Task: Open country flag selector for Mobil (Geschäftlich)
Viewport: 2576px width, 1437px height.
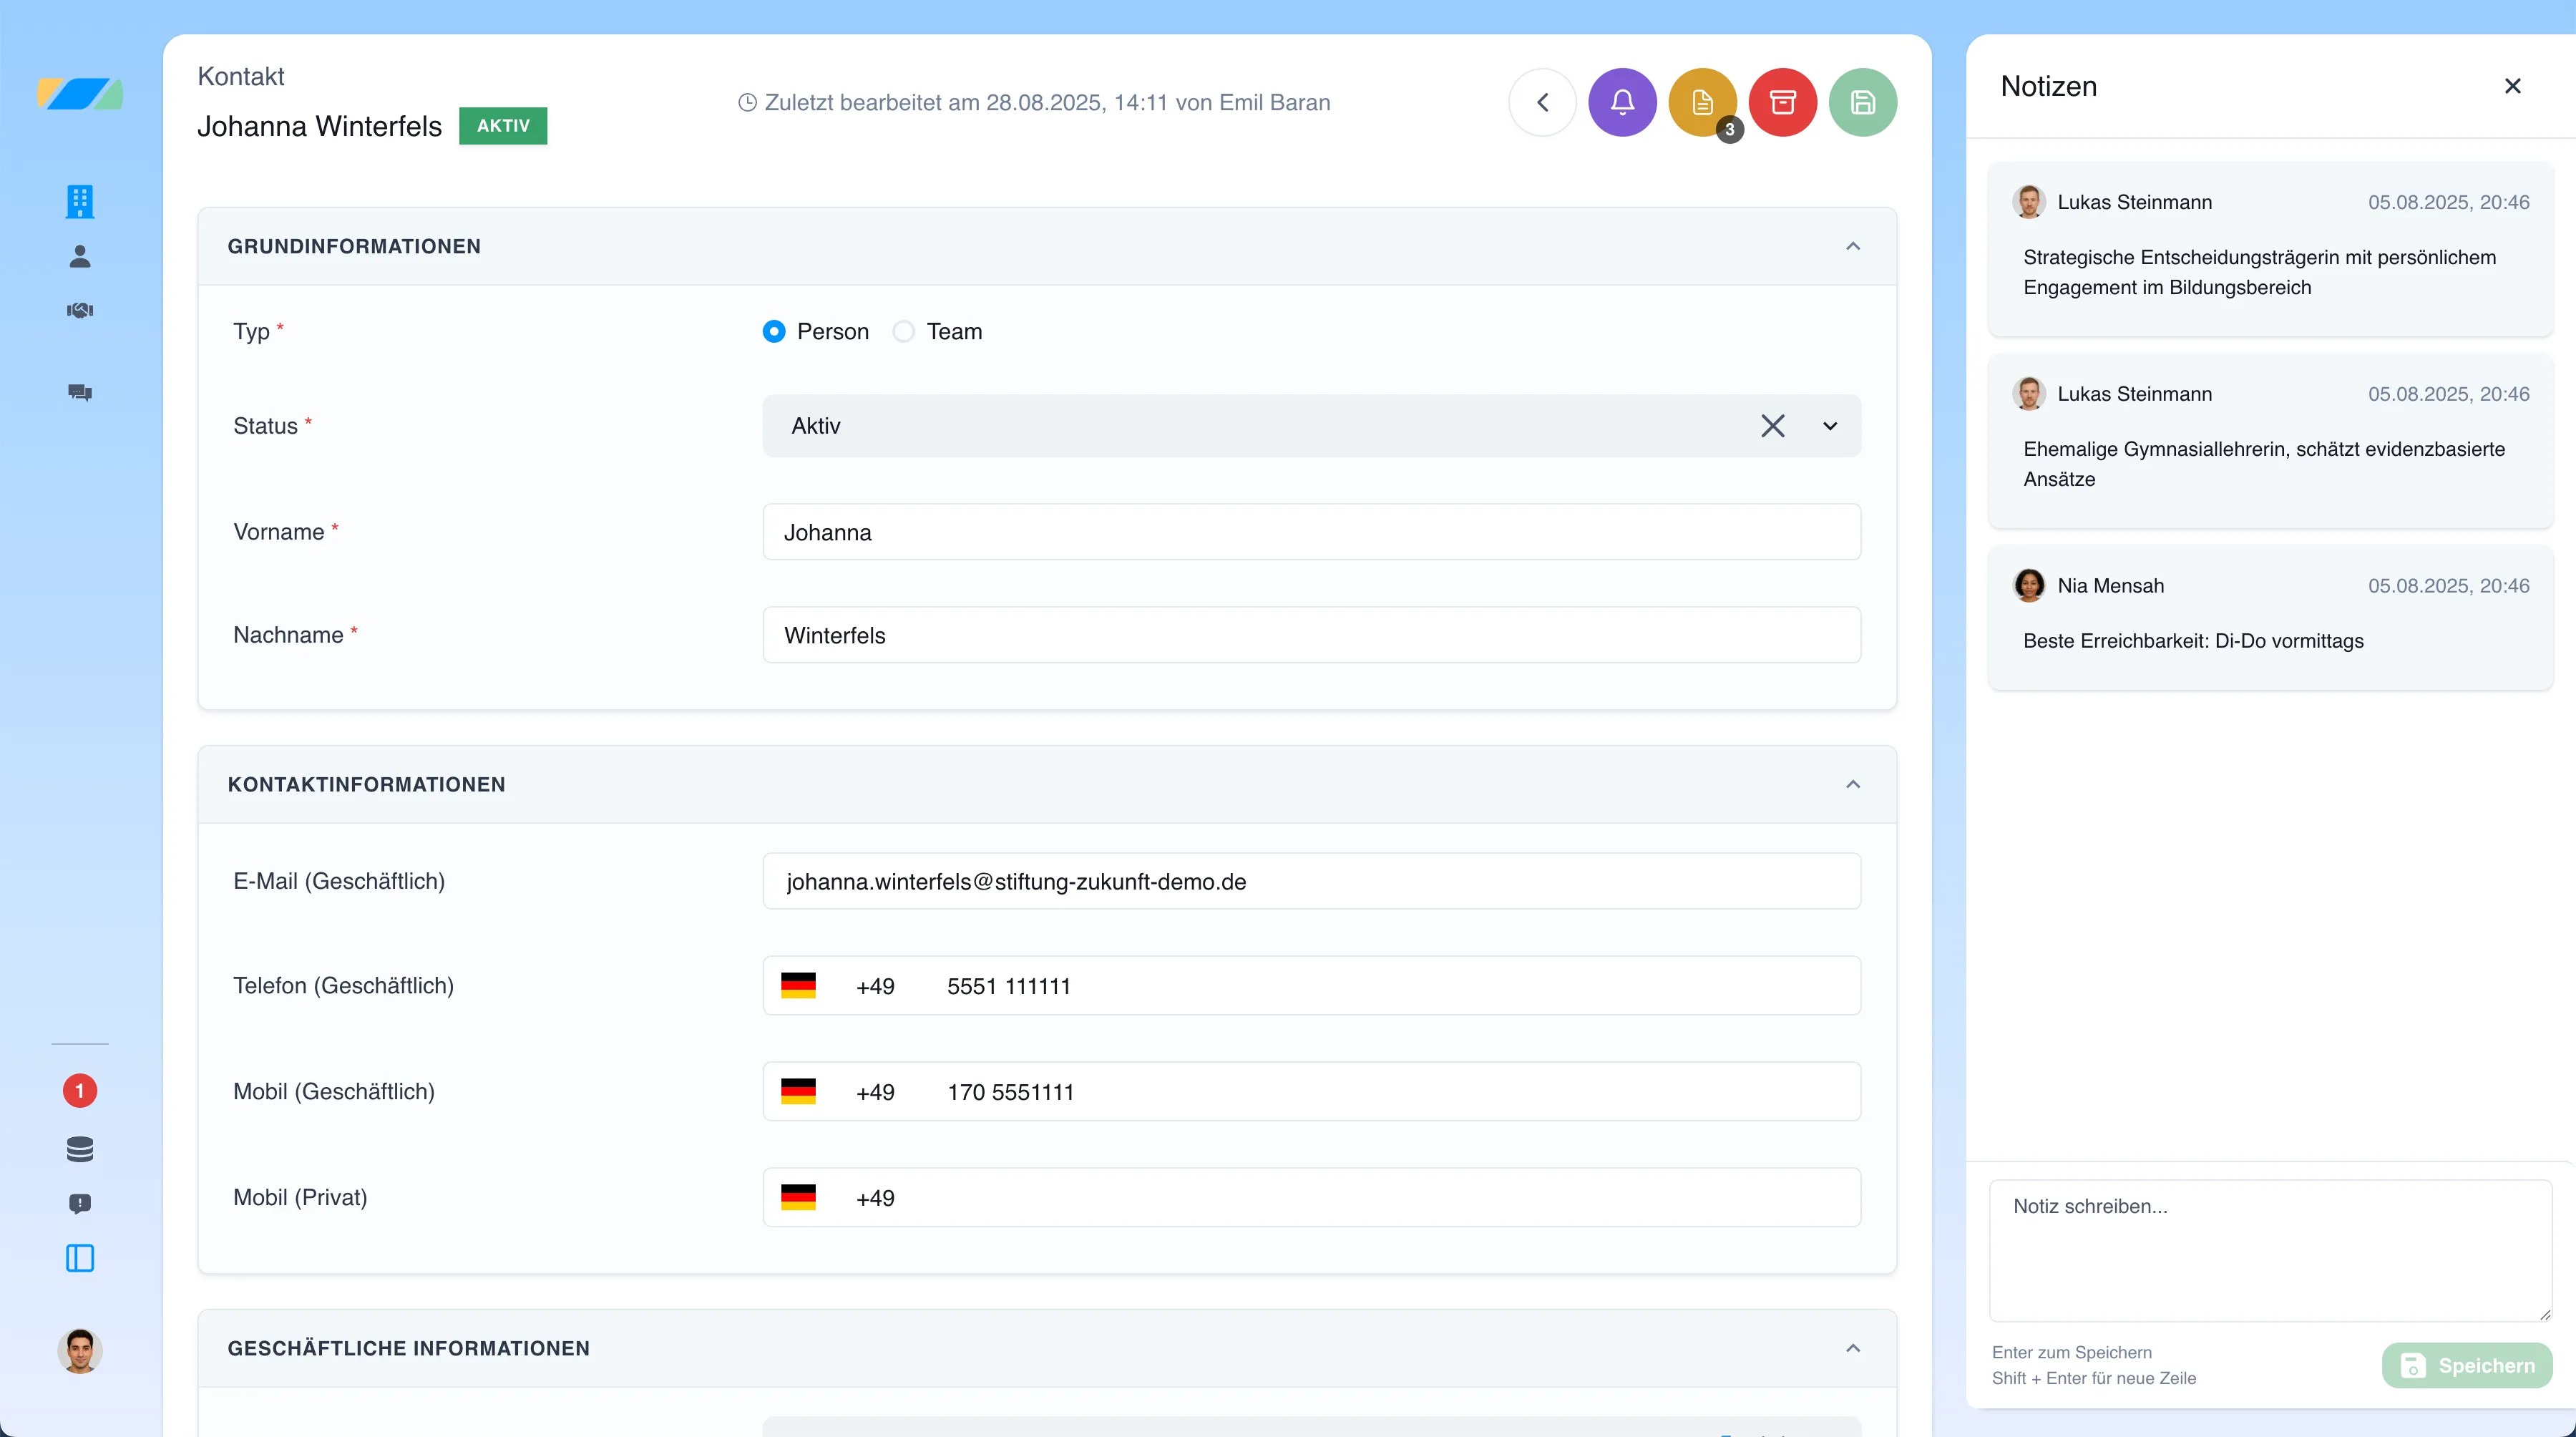Action: tap(798, 1092)
